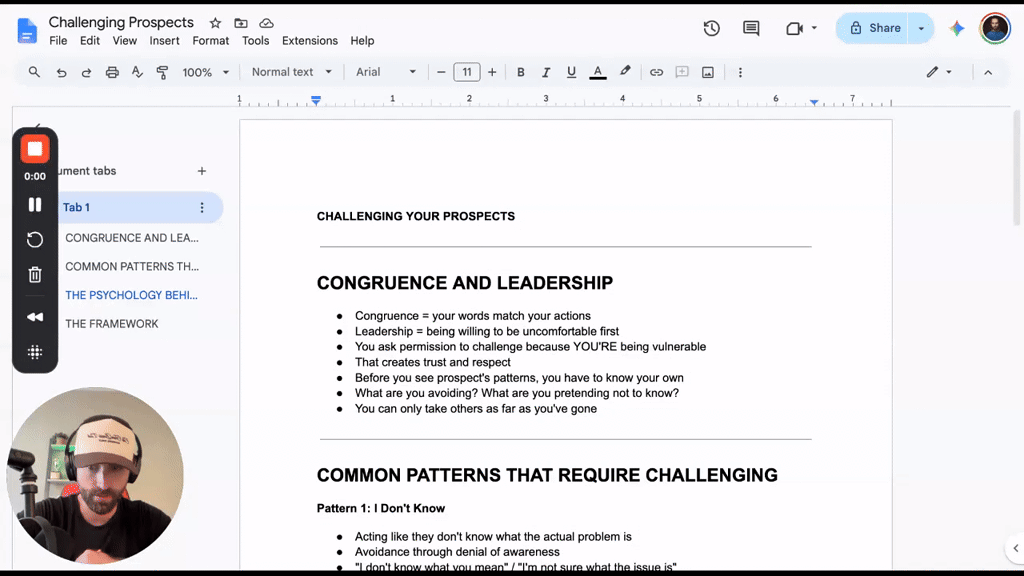Screen dimensions: 1024x576
Task: Jump to THE PSYCHOLOGY BEHI... outline heading
Action: [x=131, y=295]
